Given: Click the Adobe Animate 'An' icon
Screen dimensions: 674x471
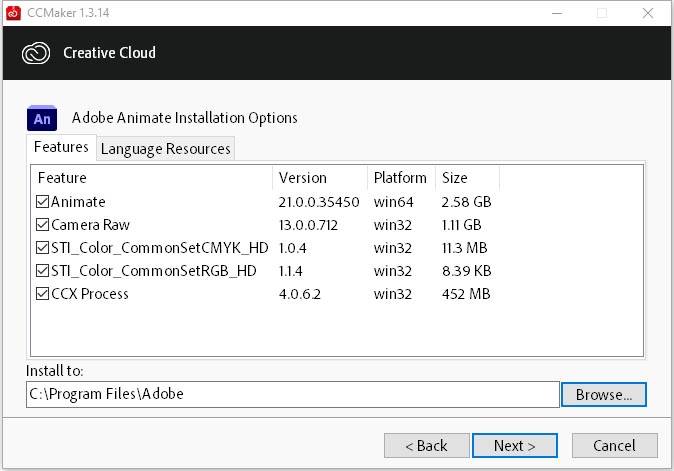Looking at the screenshot, I should click(x=42, y=118).
